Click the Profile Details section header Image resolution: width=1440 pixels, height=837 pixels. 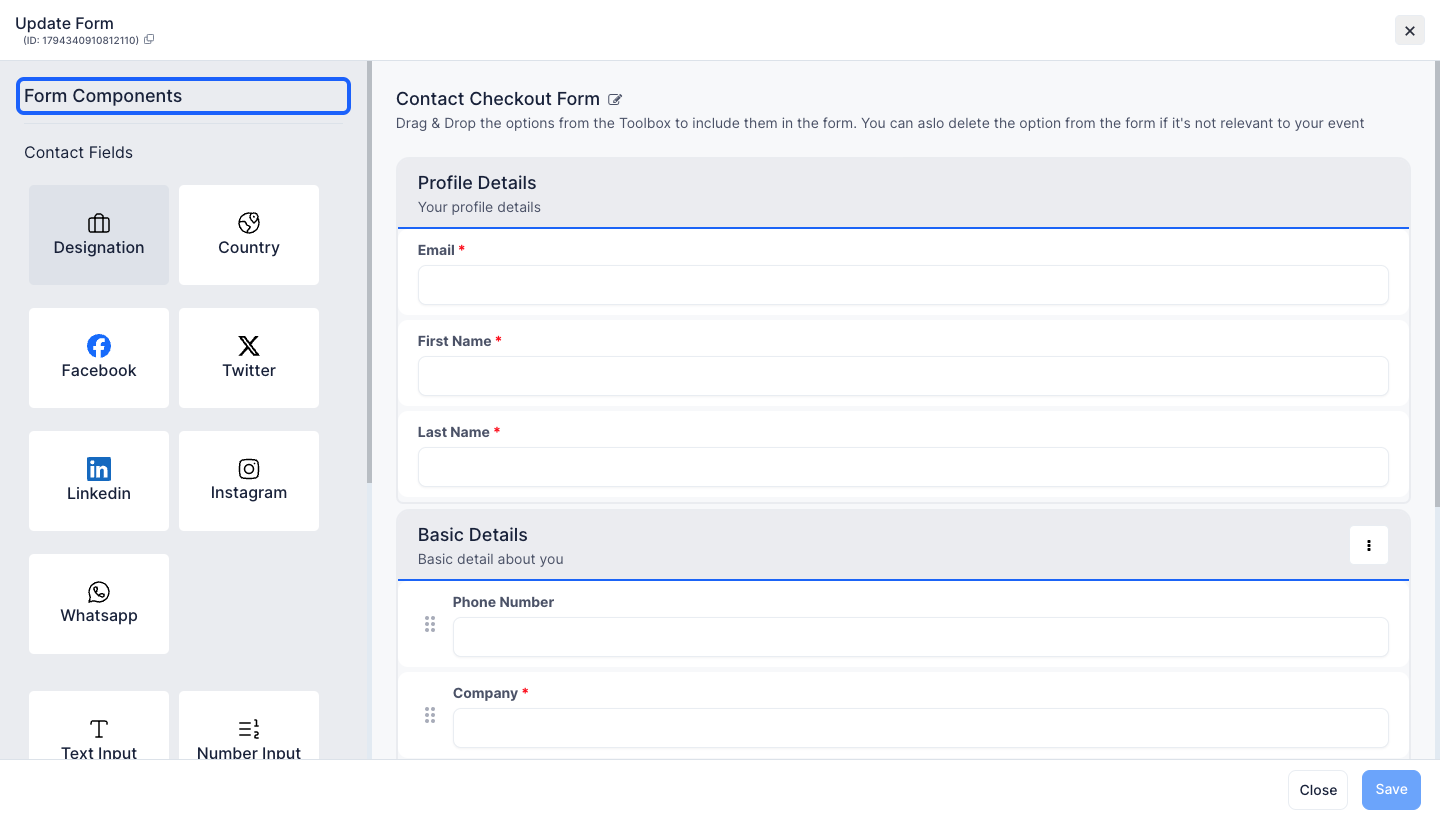click(903, 193)
